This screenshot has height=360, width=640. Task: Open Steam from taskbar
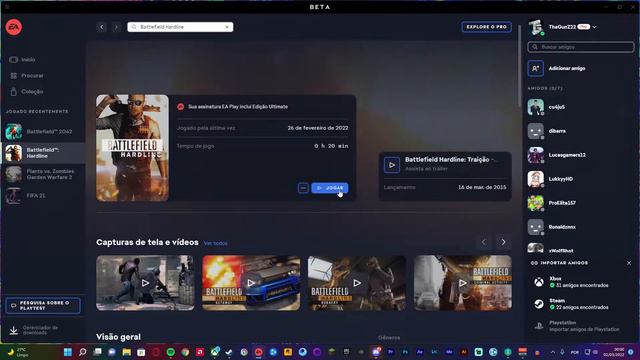(x=229, y=352)
